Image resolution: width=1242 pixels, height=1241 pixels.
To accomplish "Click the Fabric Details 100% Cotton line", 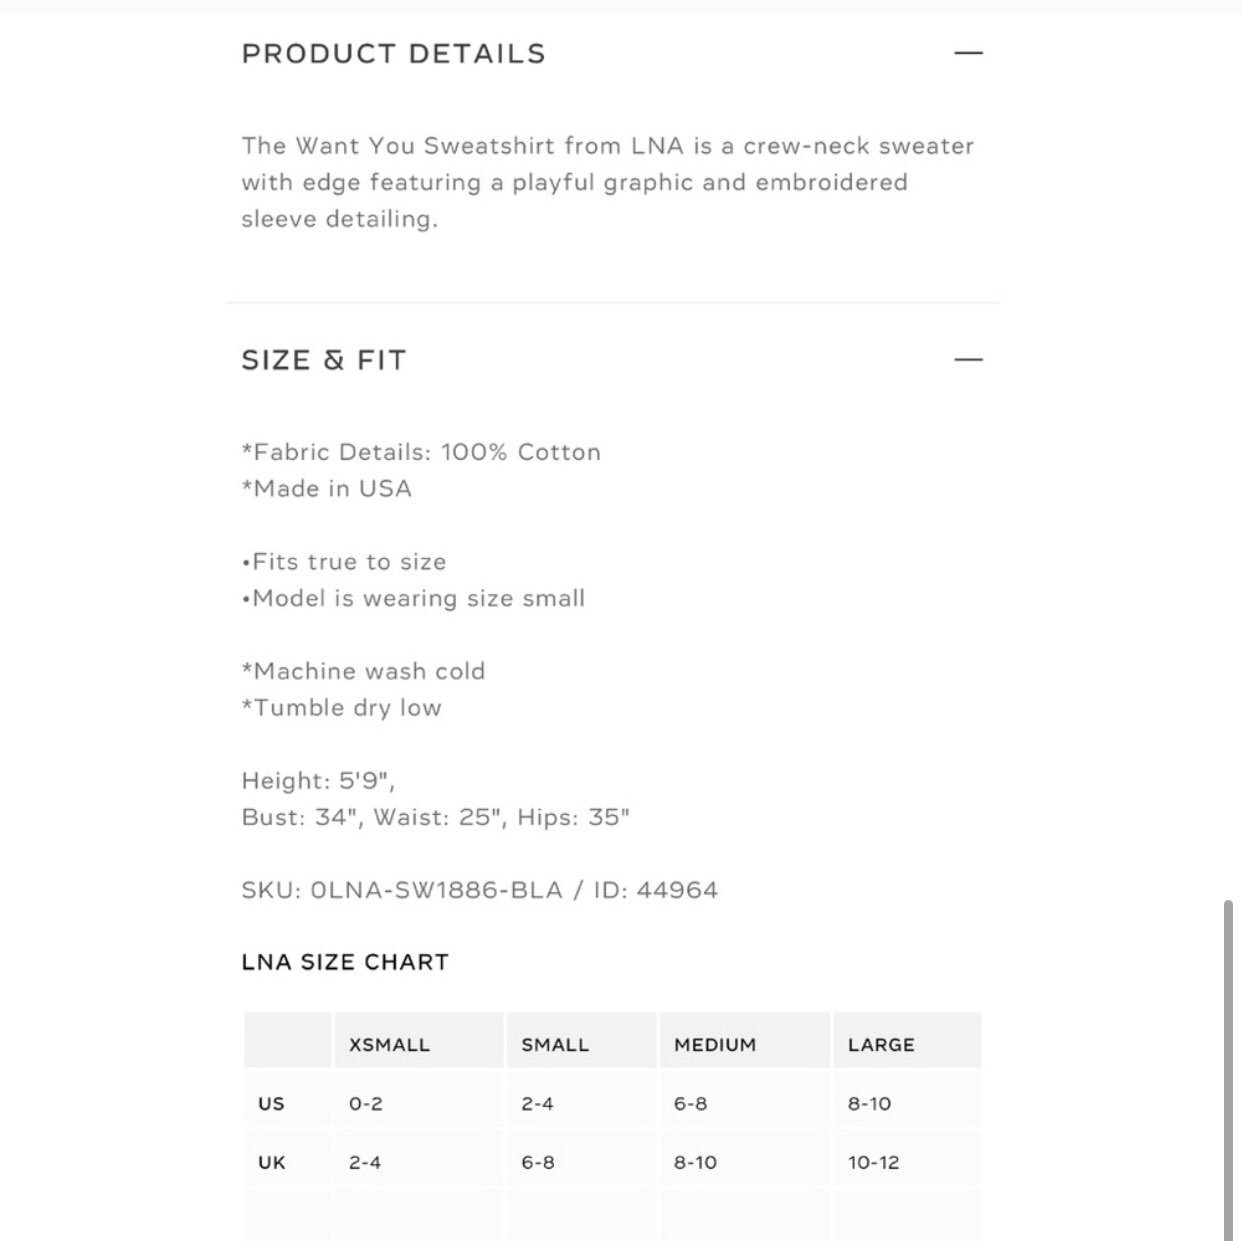I will (421, 452).
